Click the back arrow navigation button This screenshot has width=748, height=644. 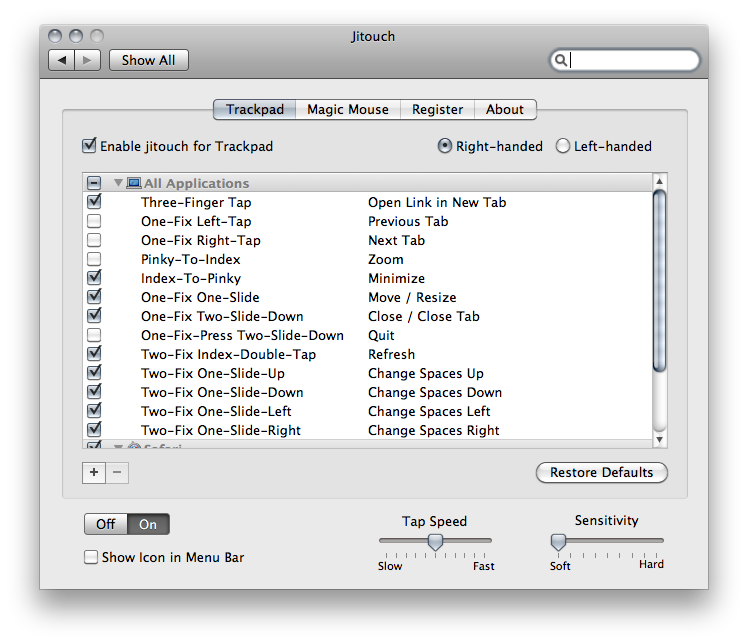click(62, 60)
